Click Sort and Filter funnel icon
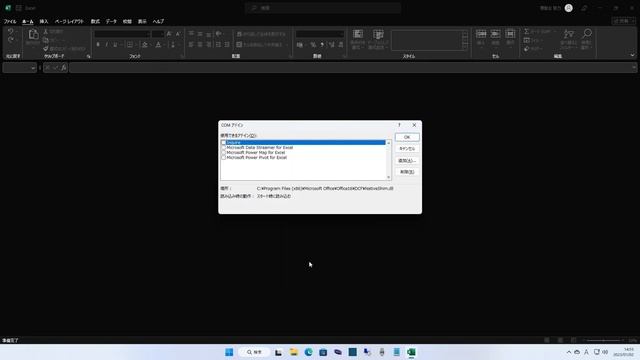This screenshot has height=360, width=640. (569, 34)
